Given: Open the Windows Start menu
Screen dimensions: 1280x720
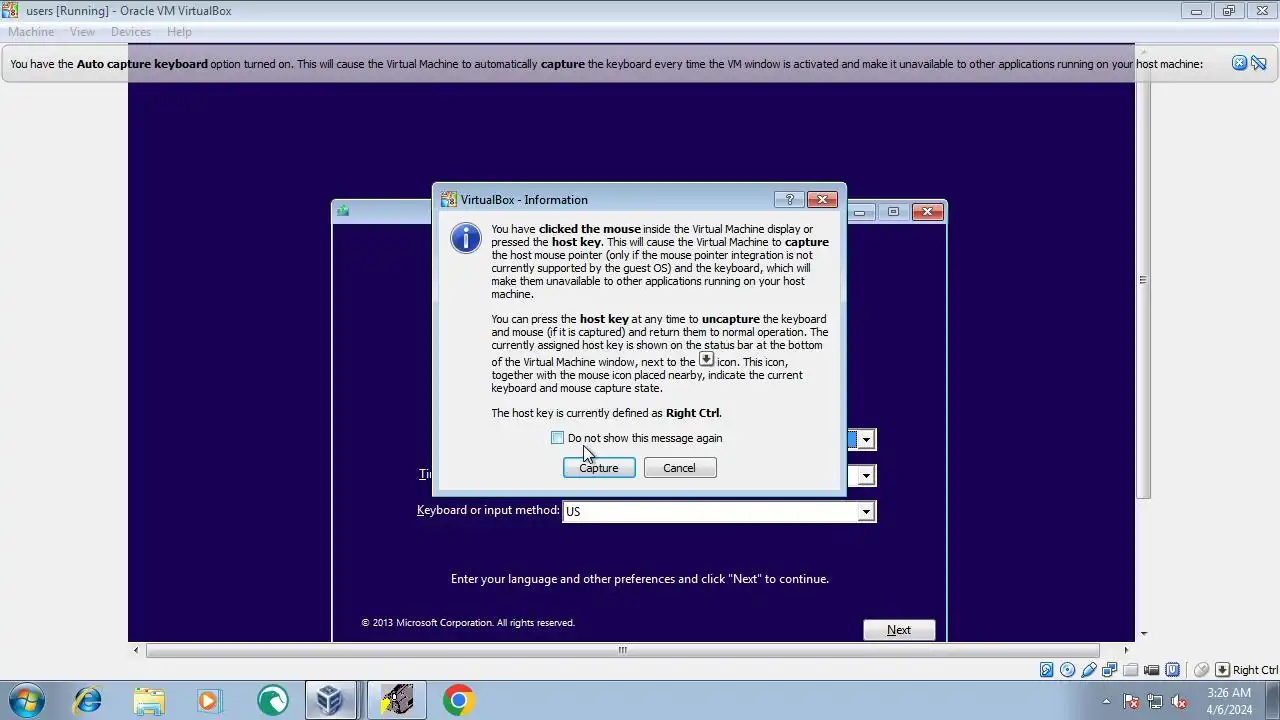Looking at the screenshot, I should coord(26,700).
